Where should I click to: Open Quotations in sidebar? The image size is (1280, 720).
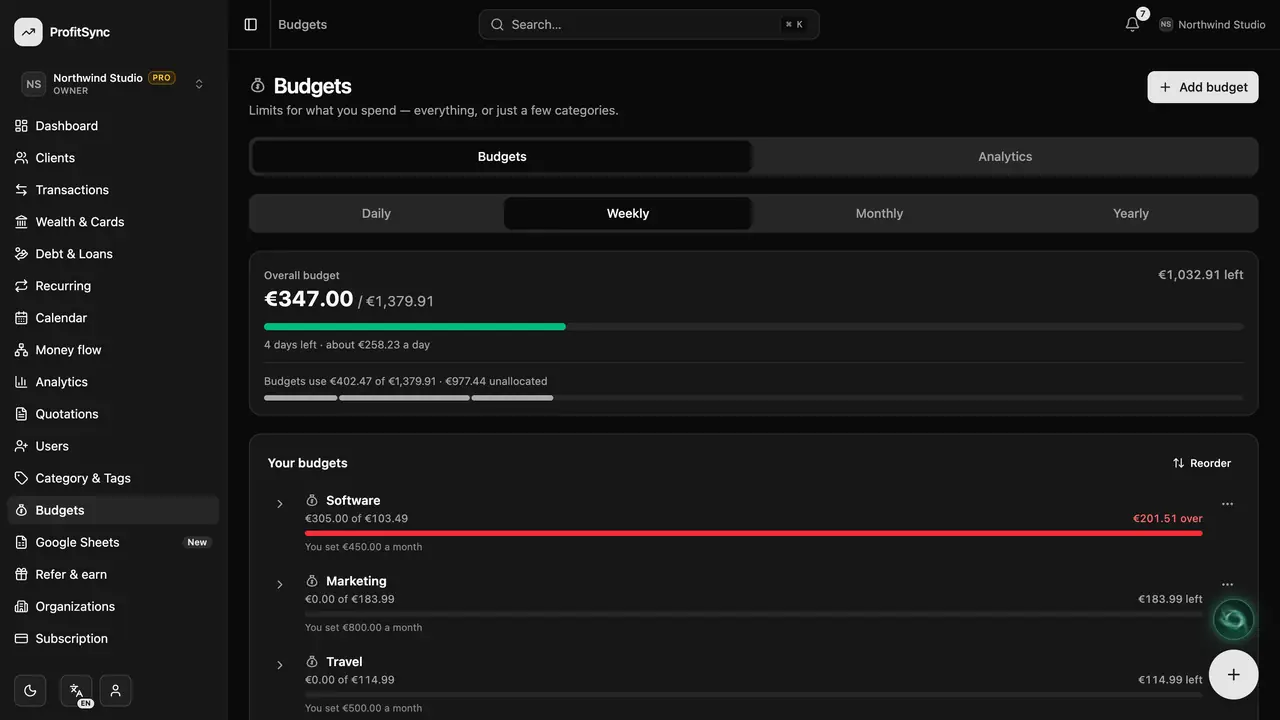coord(113,414)
